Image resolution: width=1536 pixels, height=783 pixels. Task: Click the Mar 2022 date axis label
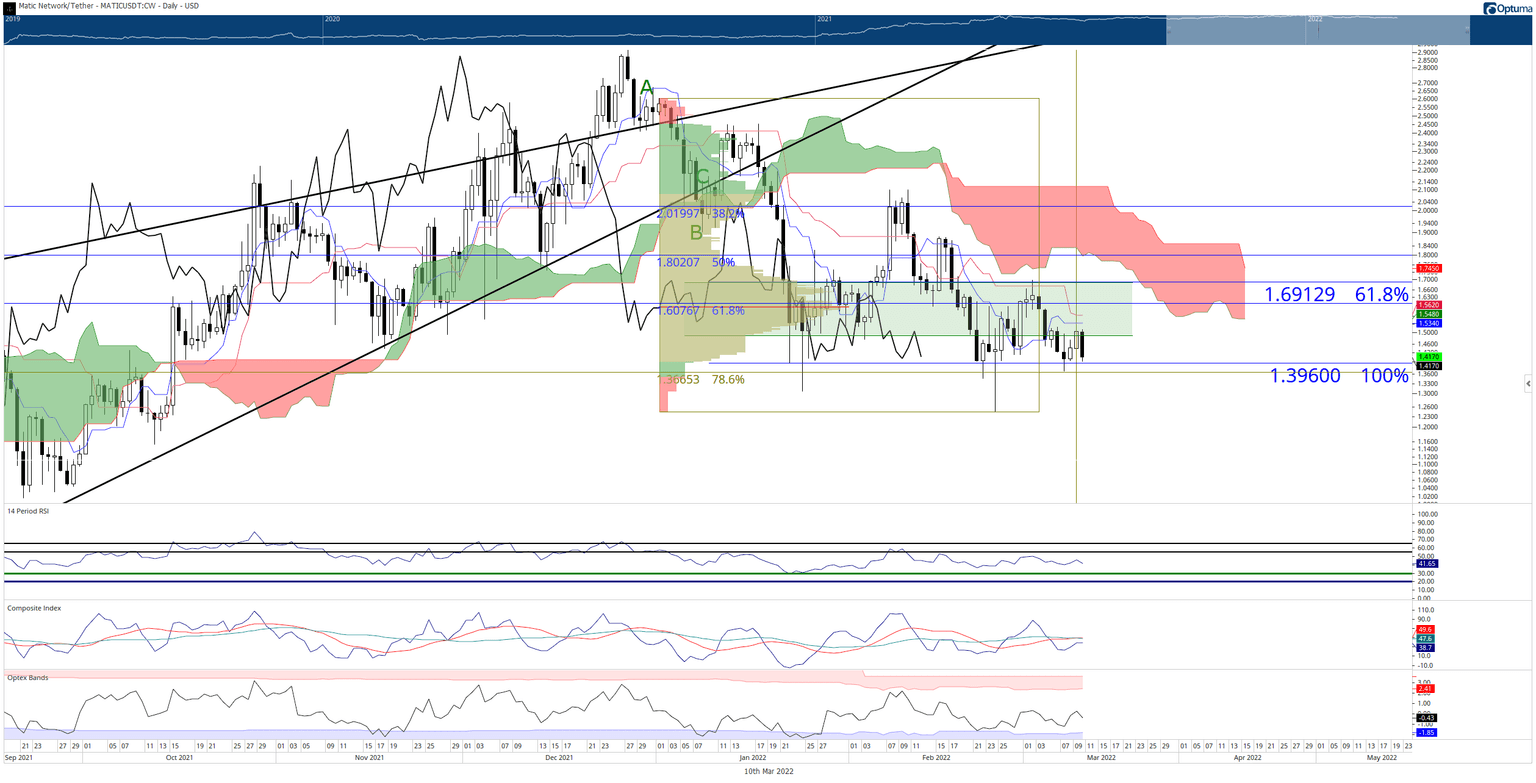(x=1100, y=759)
